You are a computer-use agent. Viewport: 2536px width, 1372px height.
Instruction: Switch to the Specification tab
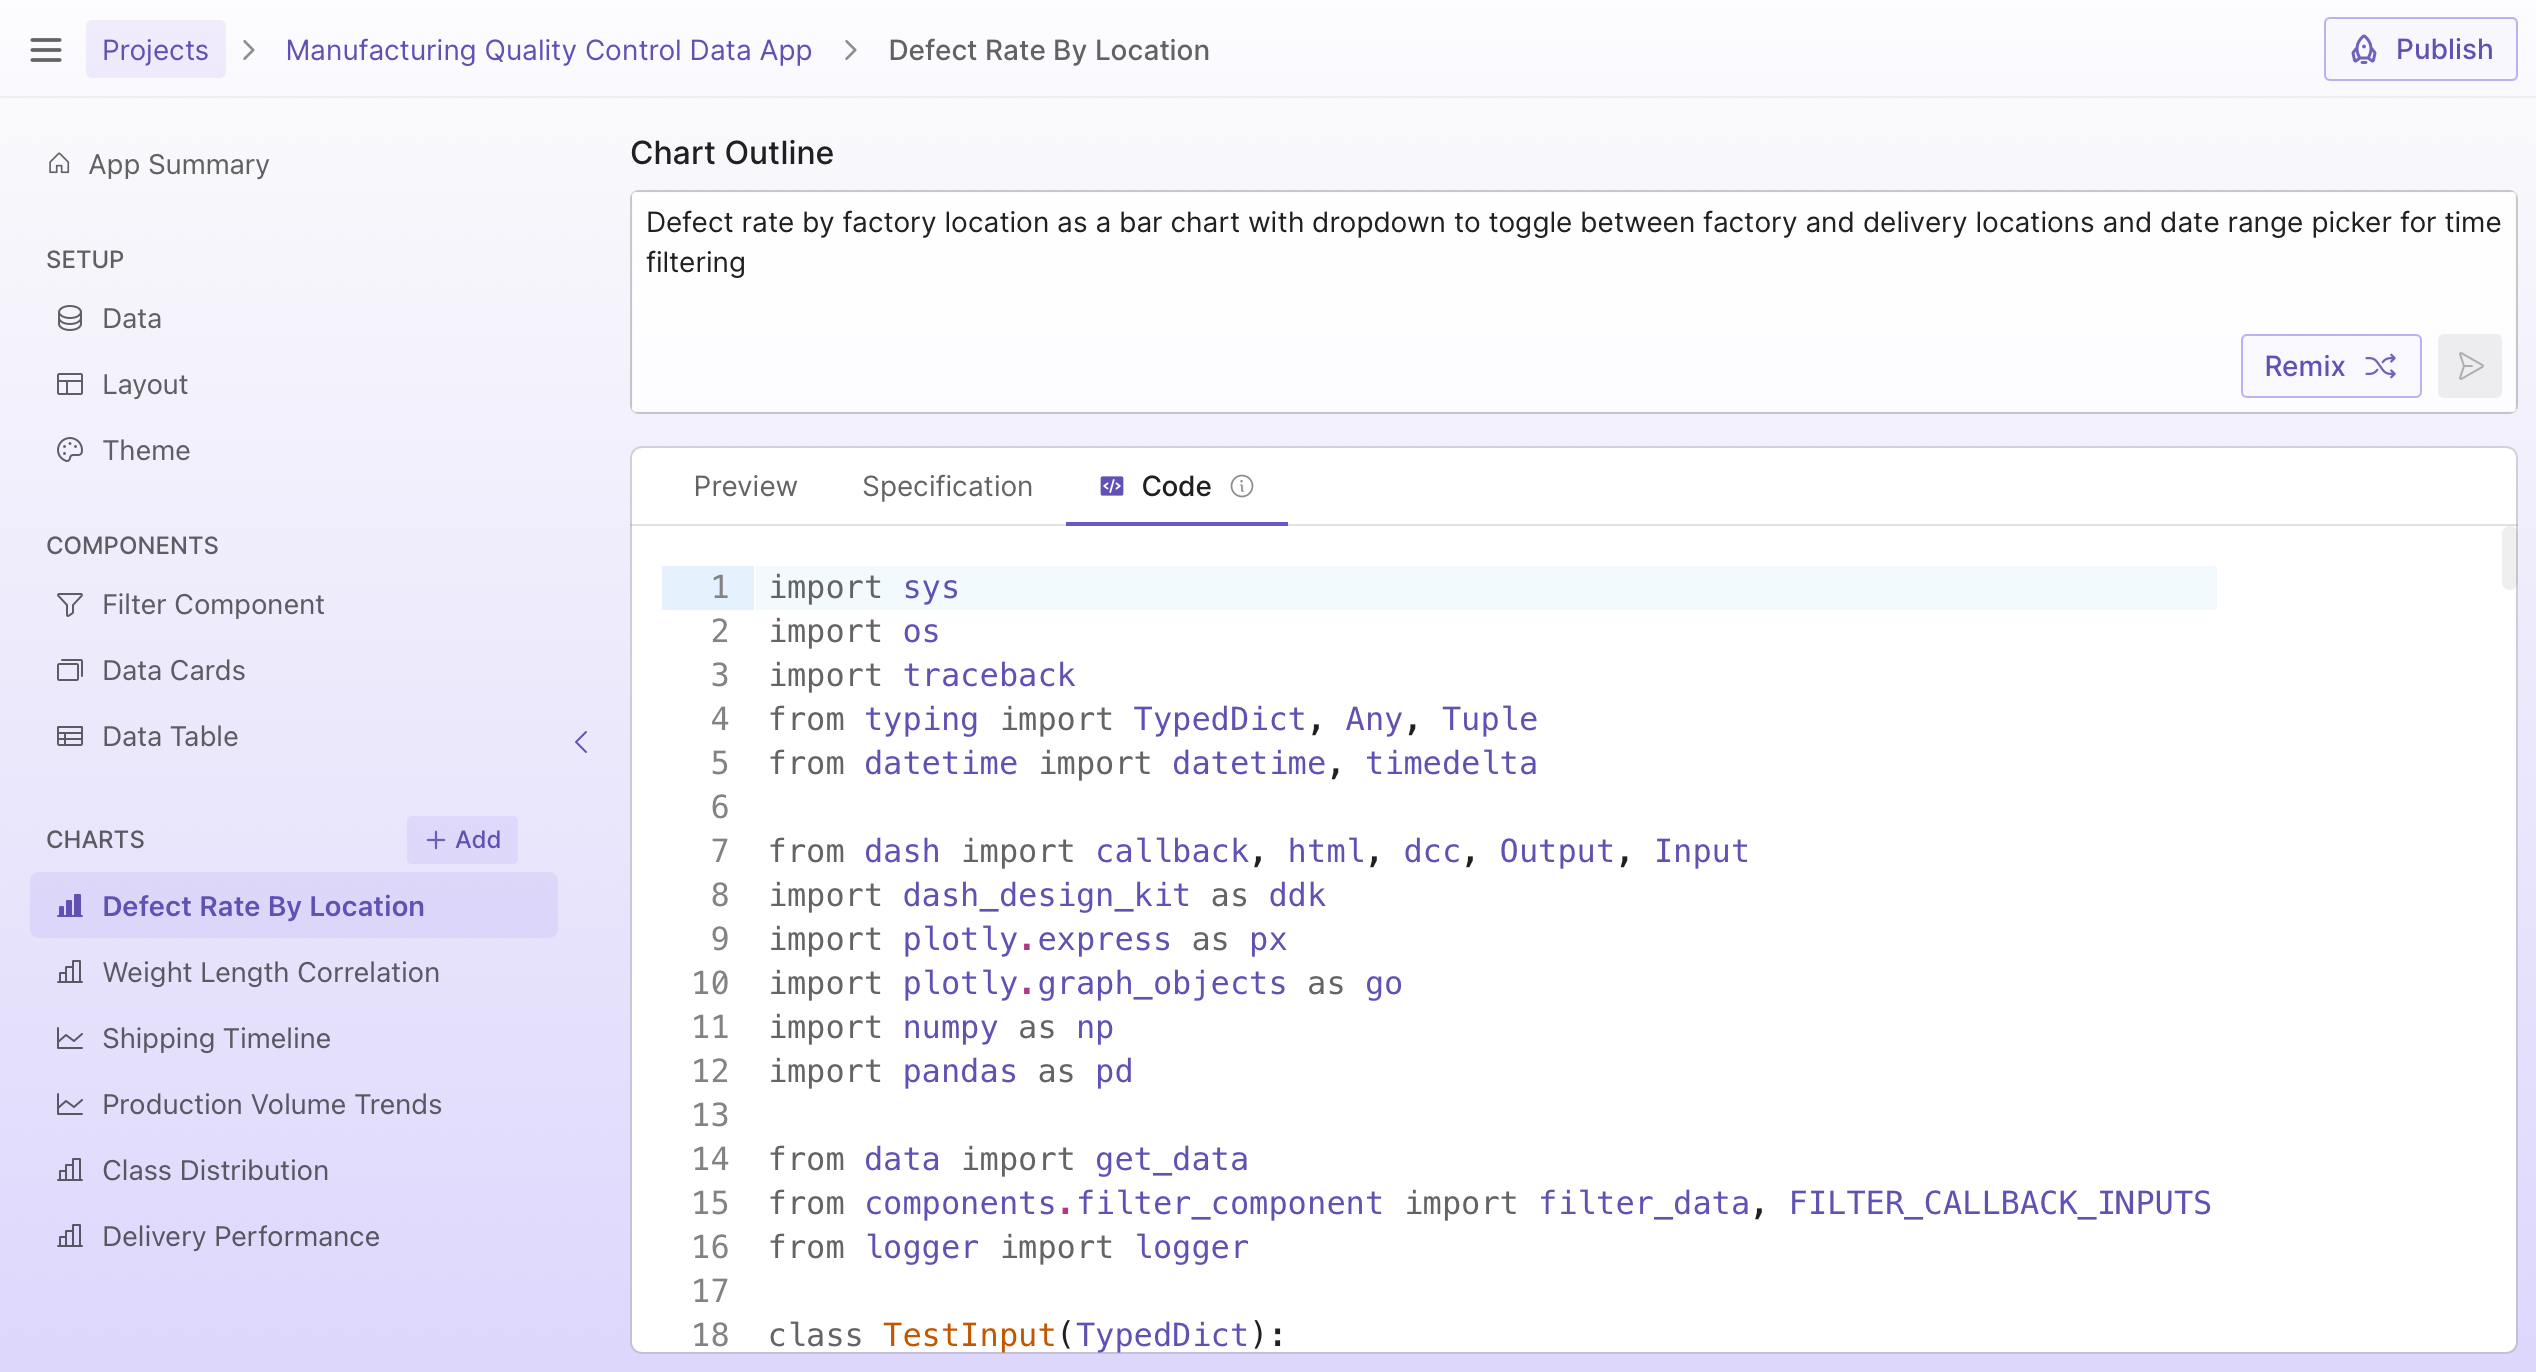point(947,486)
